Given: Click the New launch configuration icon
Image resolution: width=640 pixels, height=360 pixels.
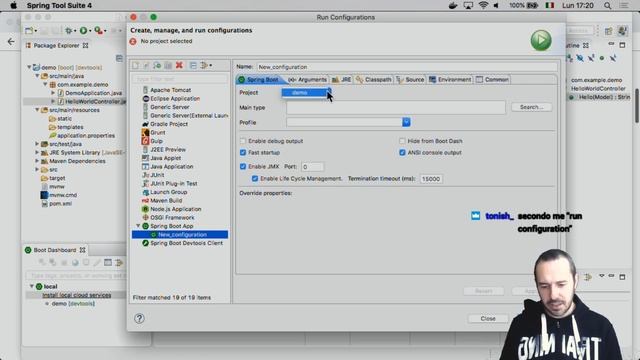Looking at the screenshot, I should (x=136, y=65).
